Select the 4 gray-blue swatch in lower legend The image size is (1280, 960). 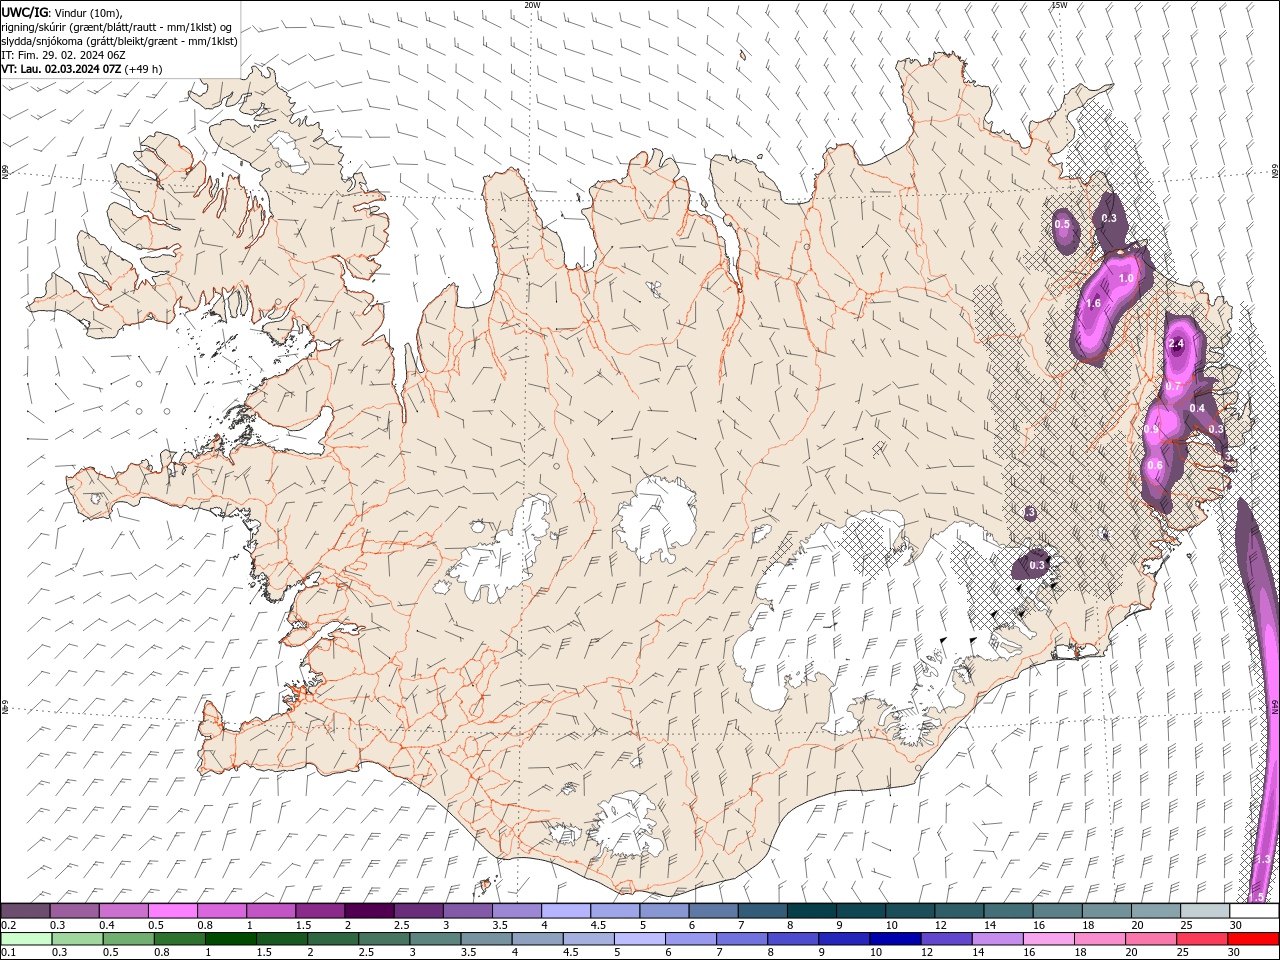coord(537,939)
